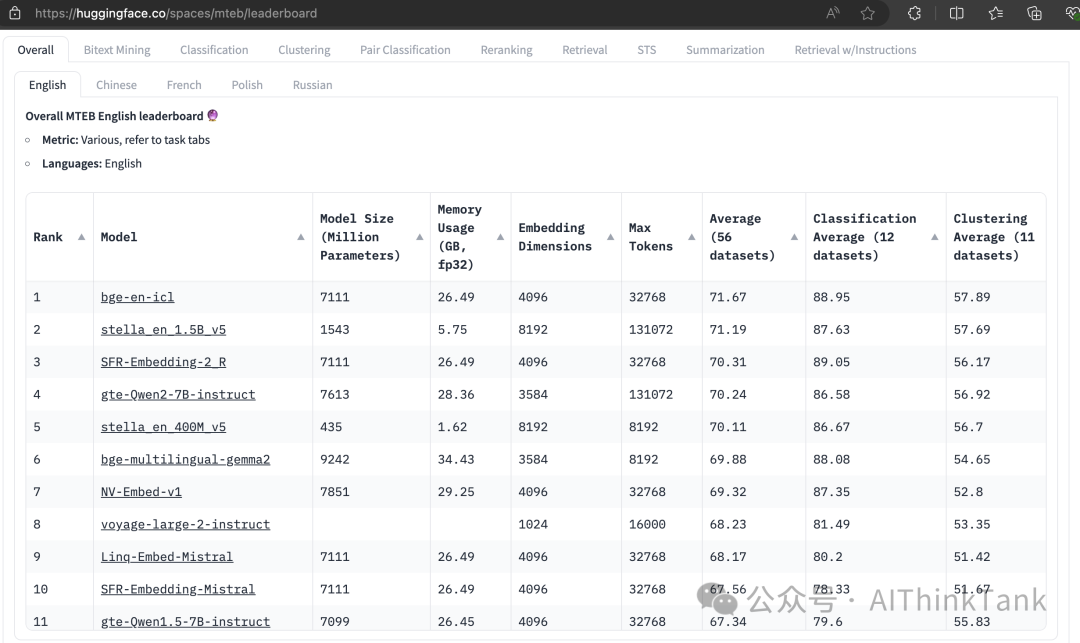Click max tokens 16000 cell
This screenshot has width=1080, height=643.
(647, 524)
